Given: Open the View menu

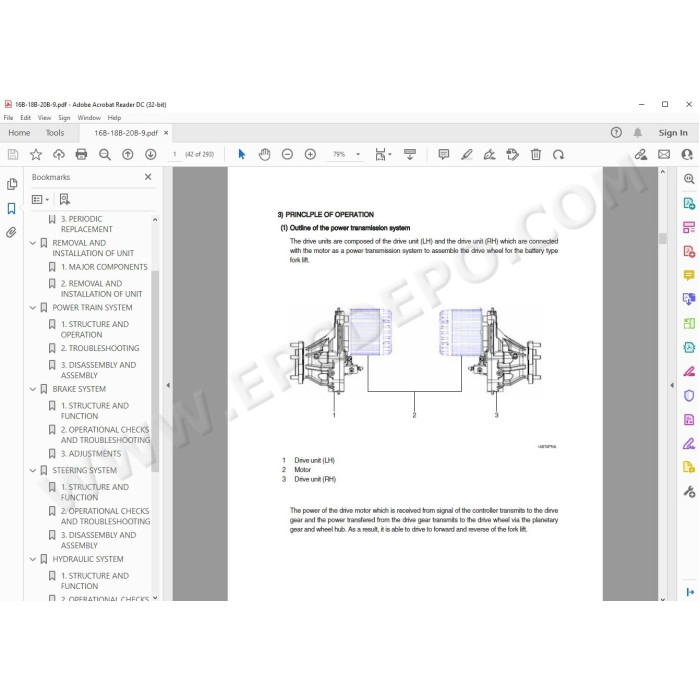Looking at the screenshot, I should coord(44,118).
